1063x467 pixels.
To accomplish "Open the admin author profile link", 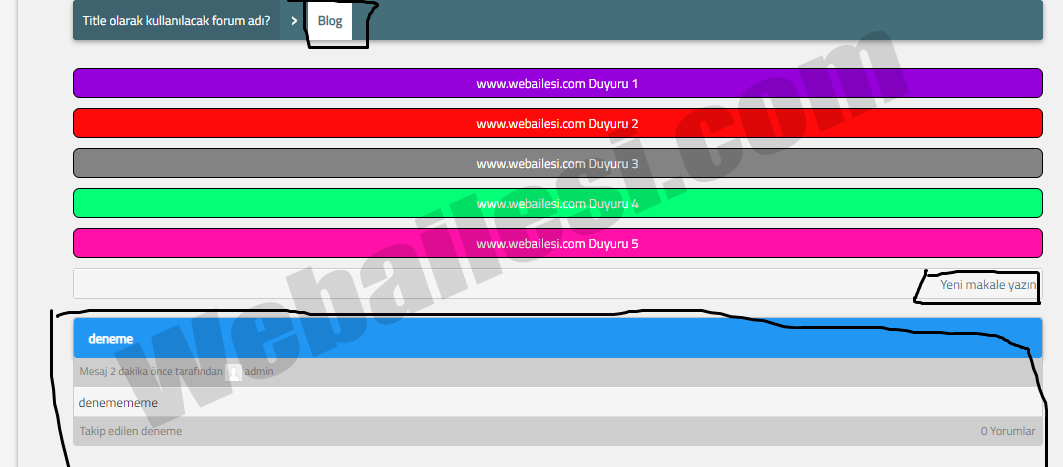I will click(259, 371).
